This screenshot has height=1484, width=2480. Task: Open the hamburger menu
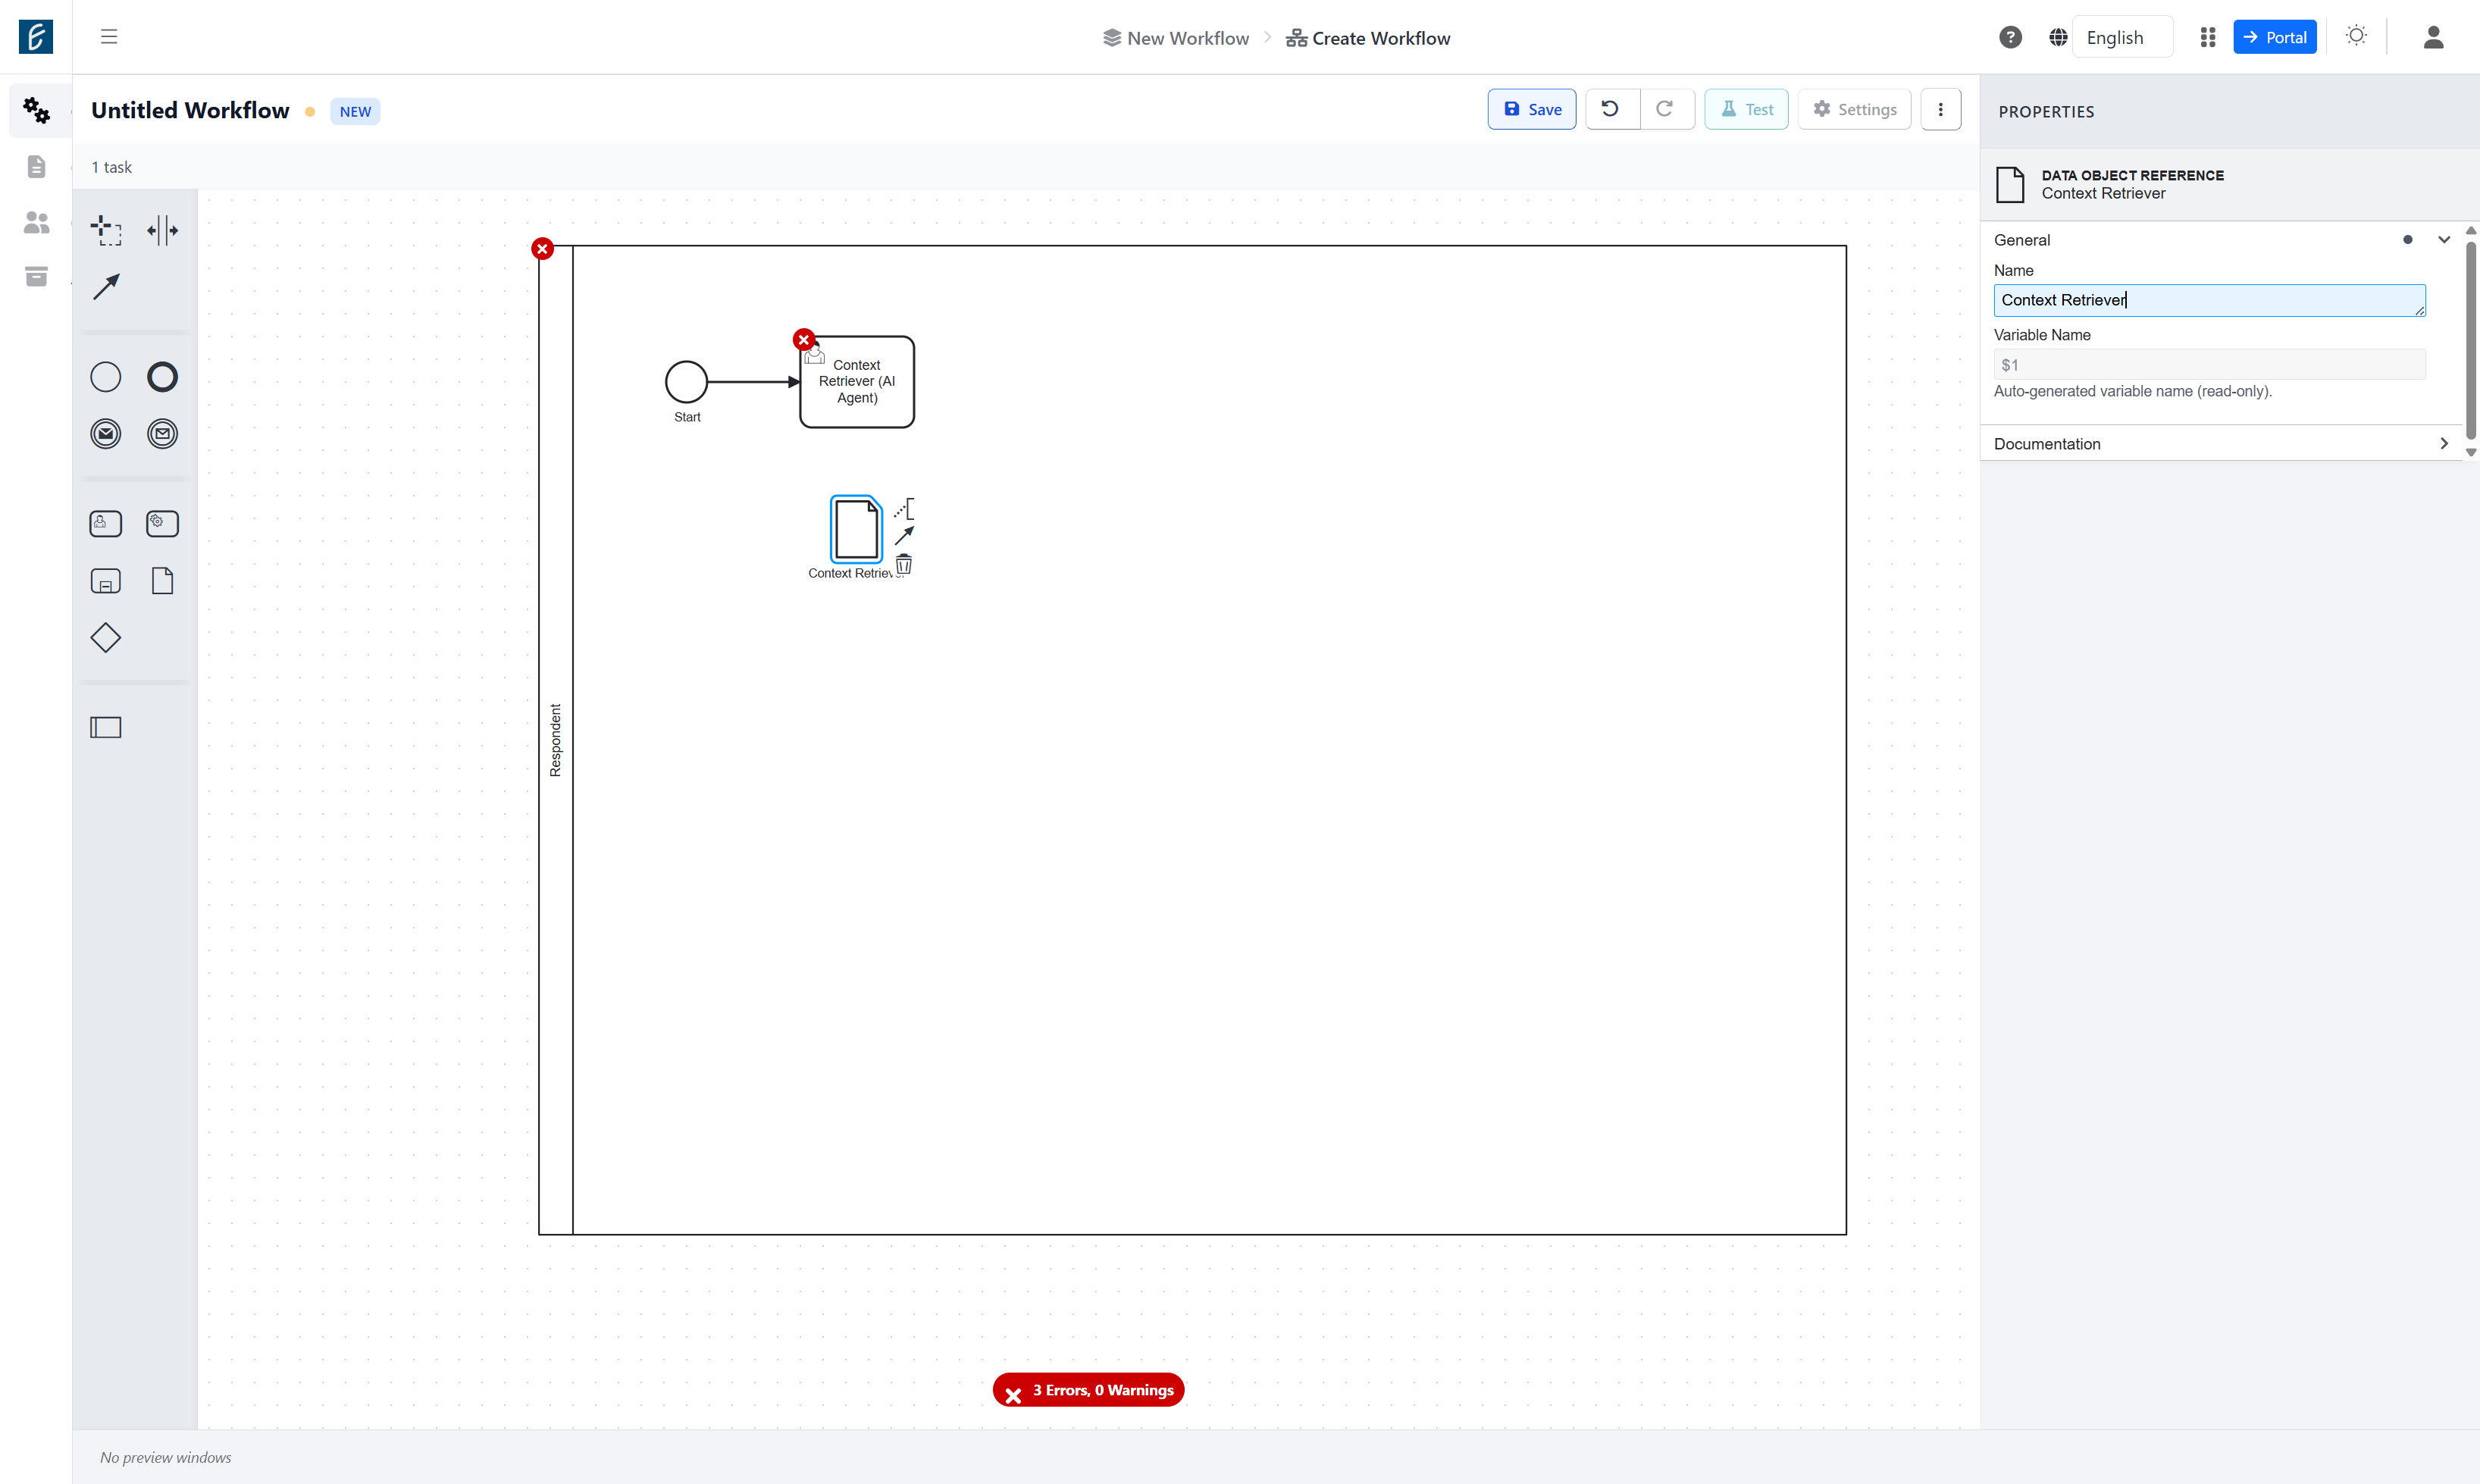109,37
